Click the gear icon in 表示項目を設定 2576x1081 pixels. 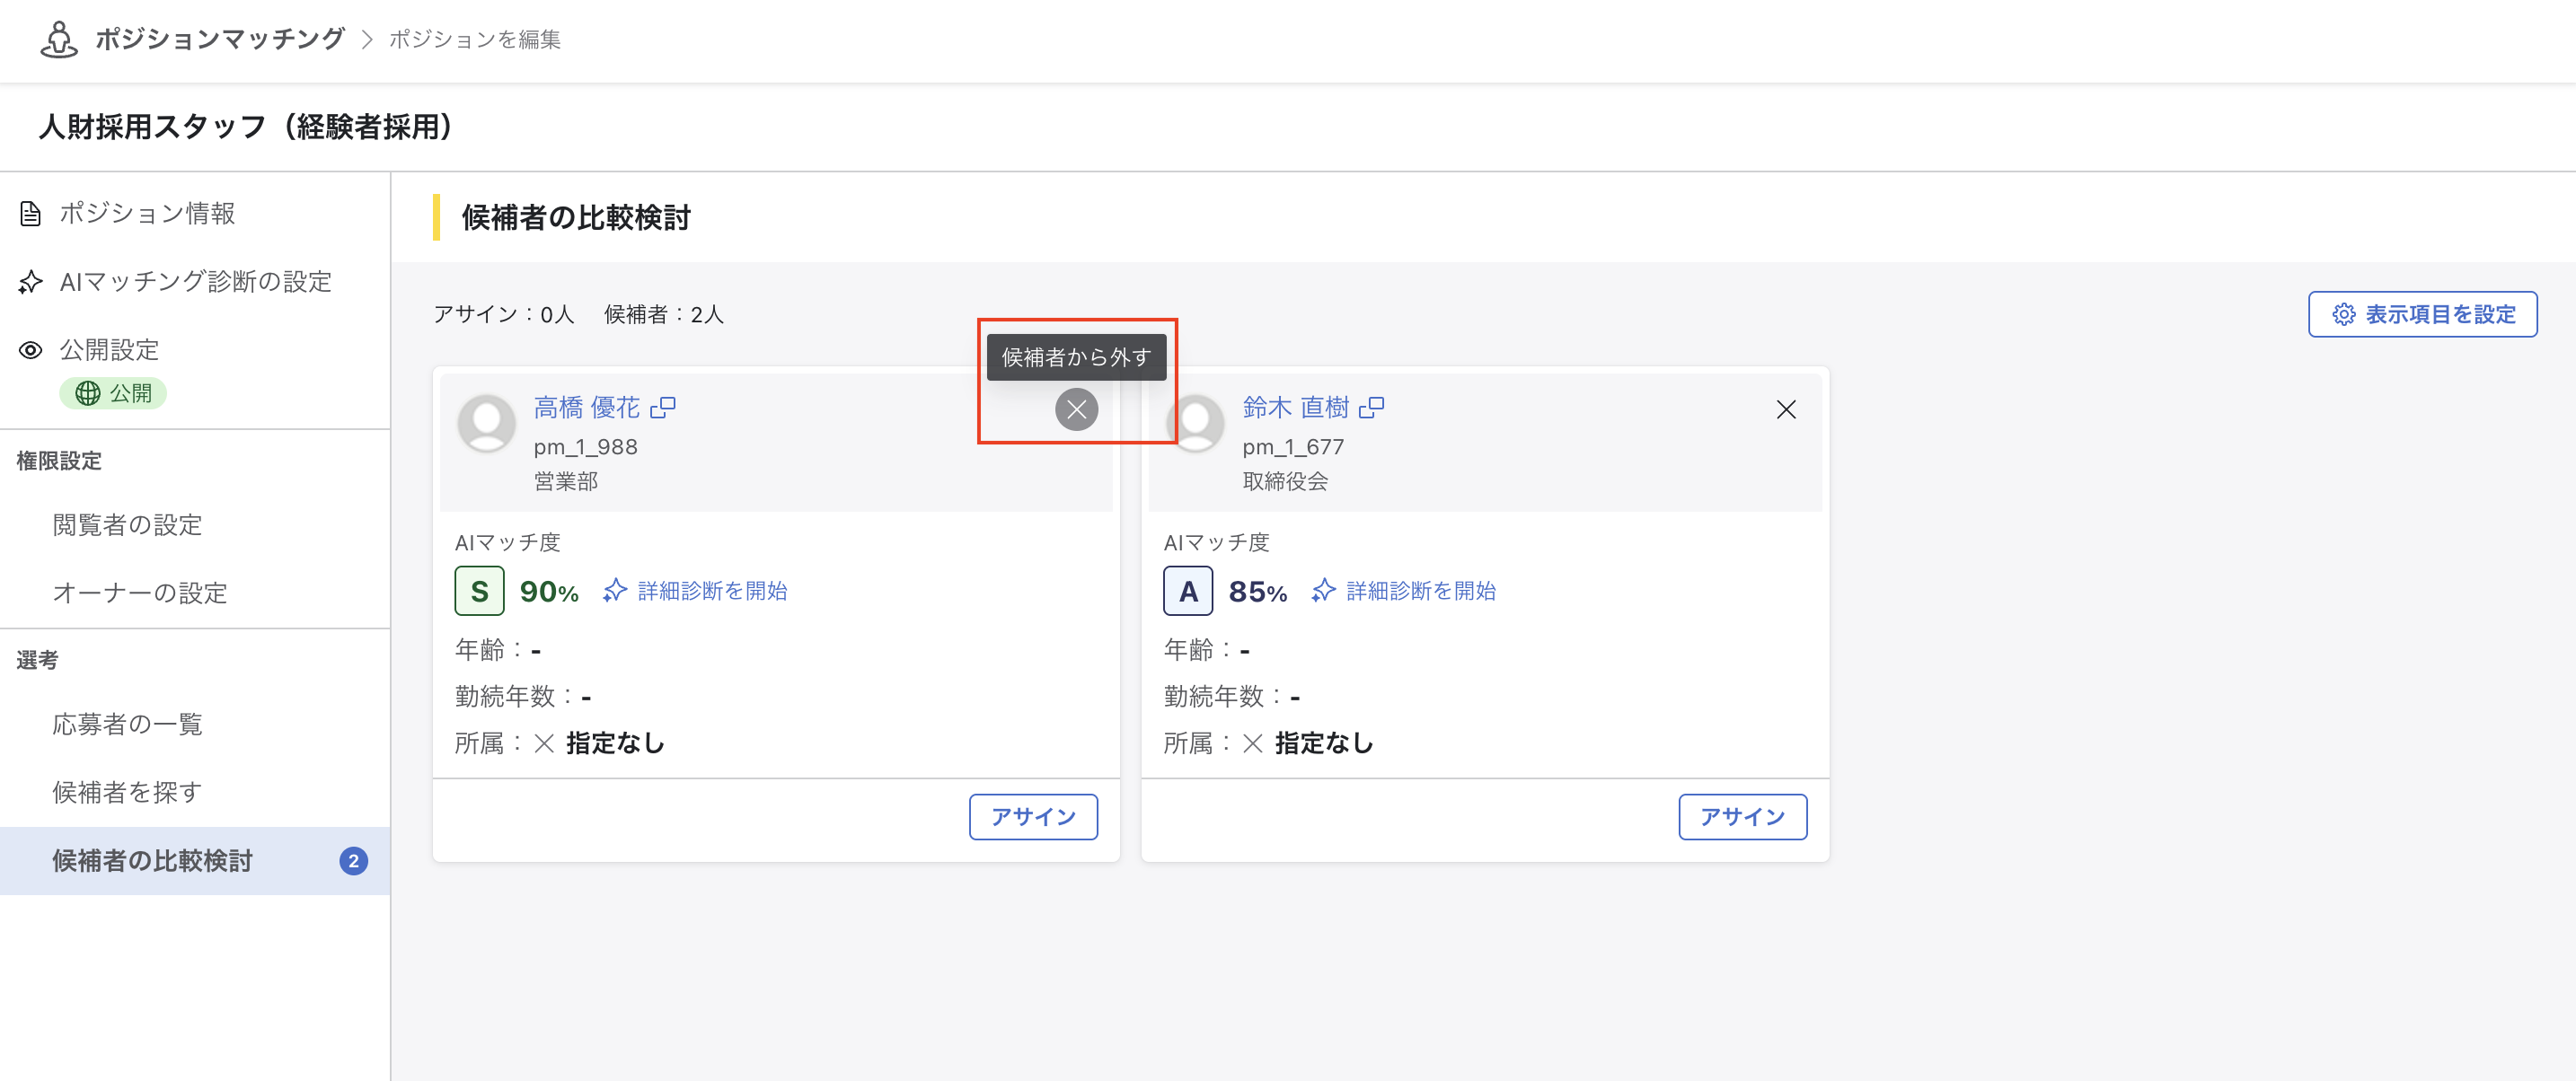tap(2343, 314)
